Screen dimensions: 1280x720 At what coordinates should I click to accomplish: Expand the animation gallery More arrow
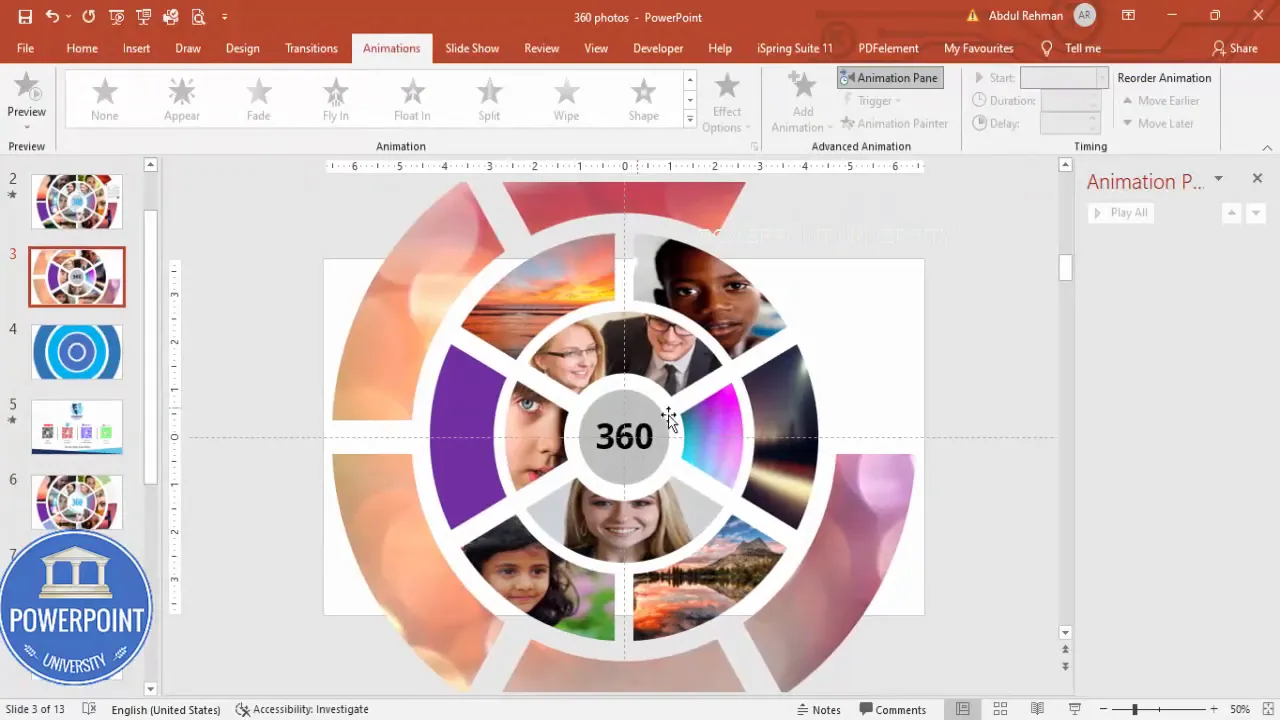tap(689, 120)
